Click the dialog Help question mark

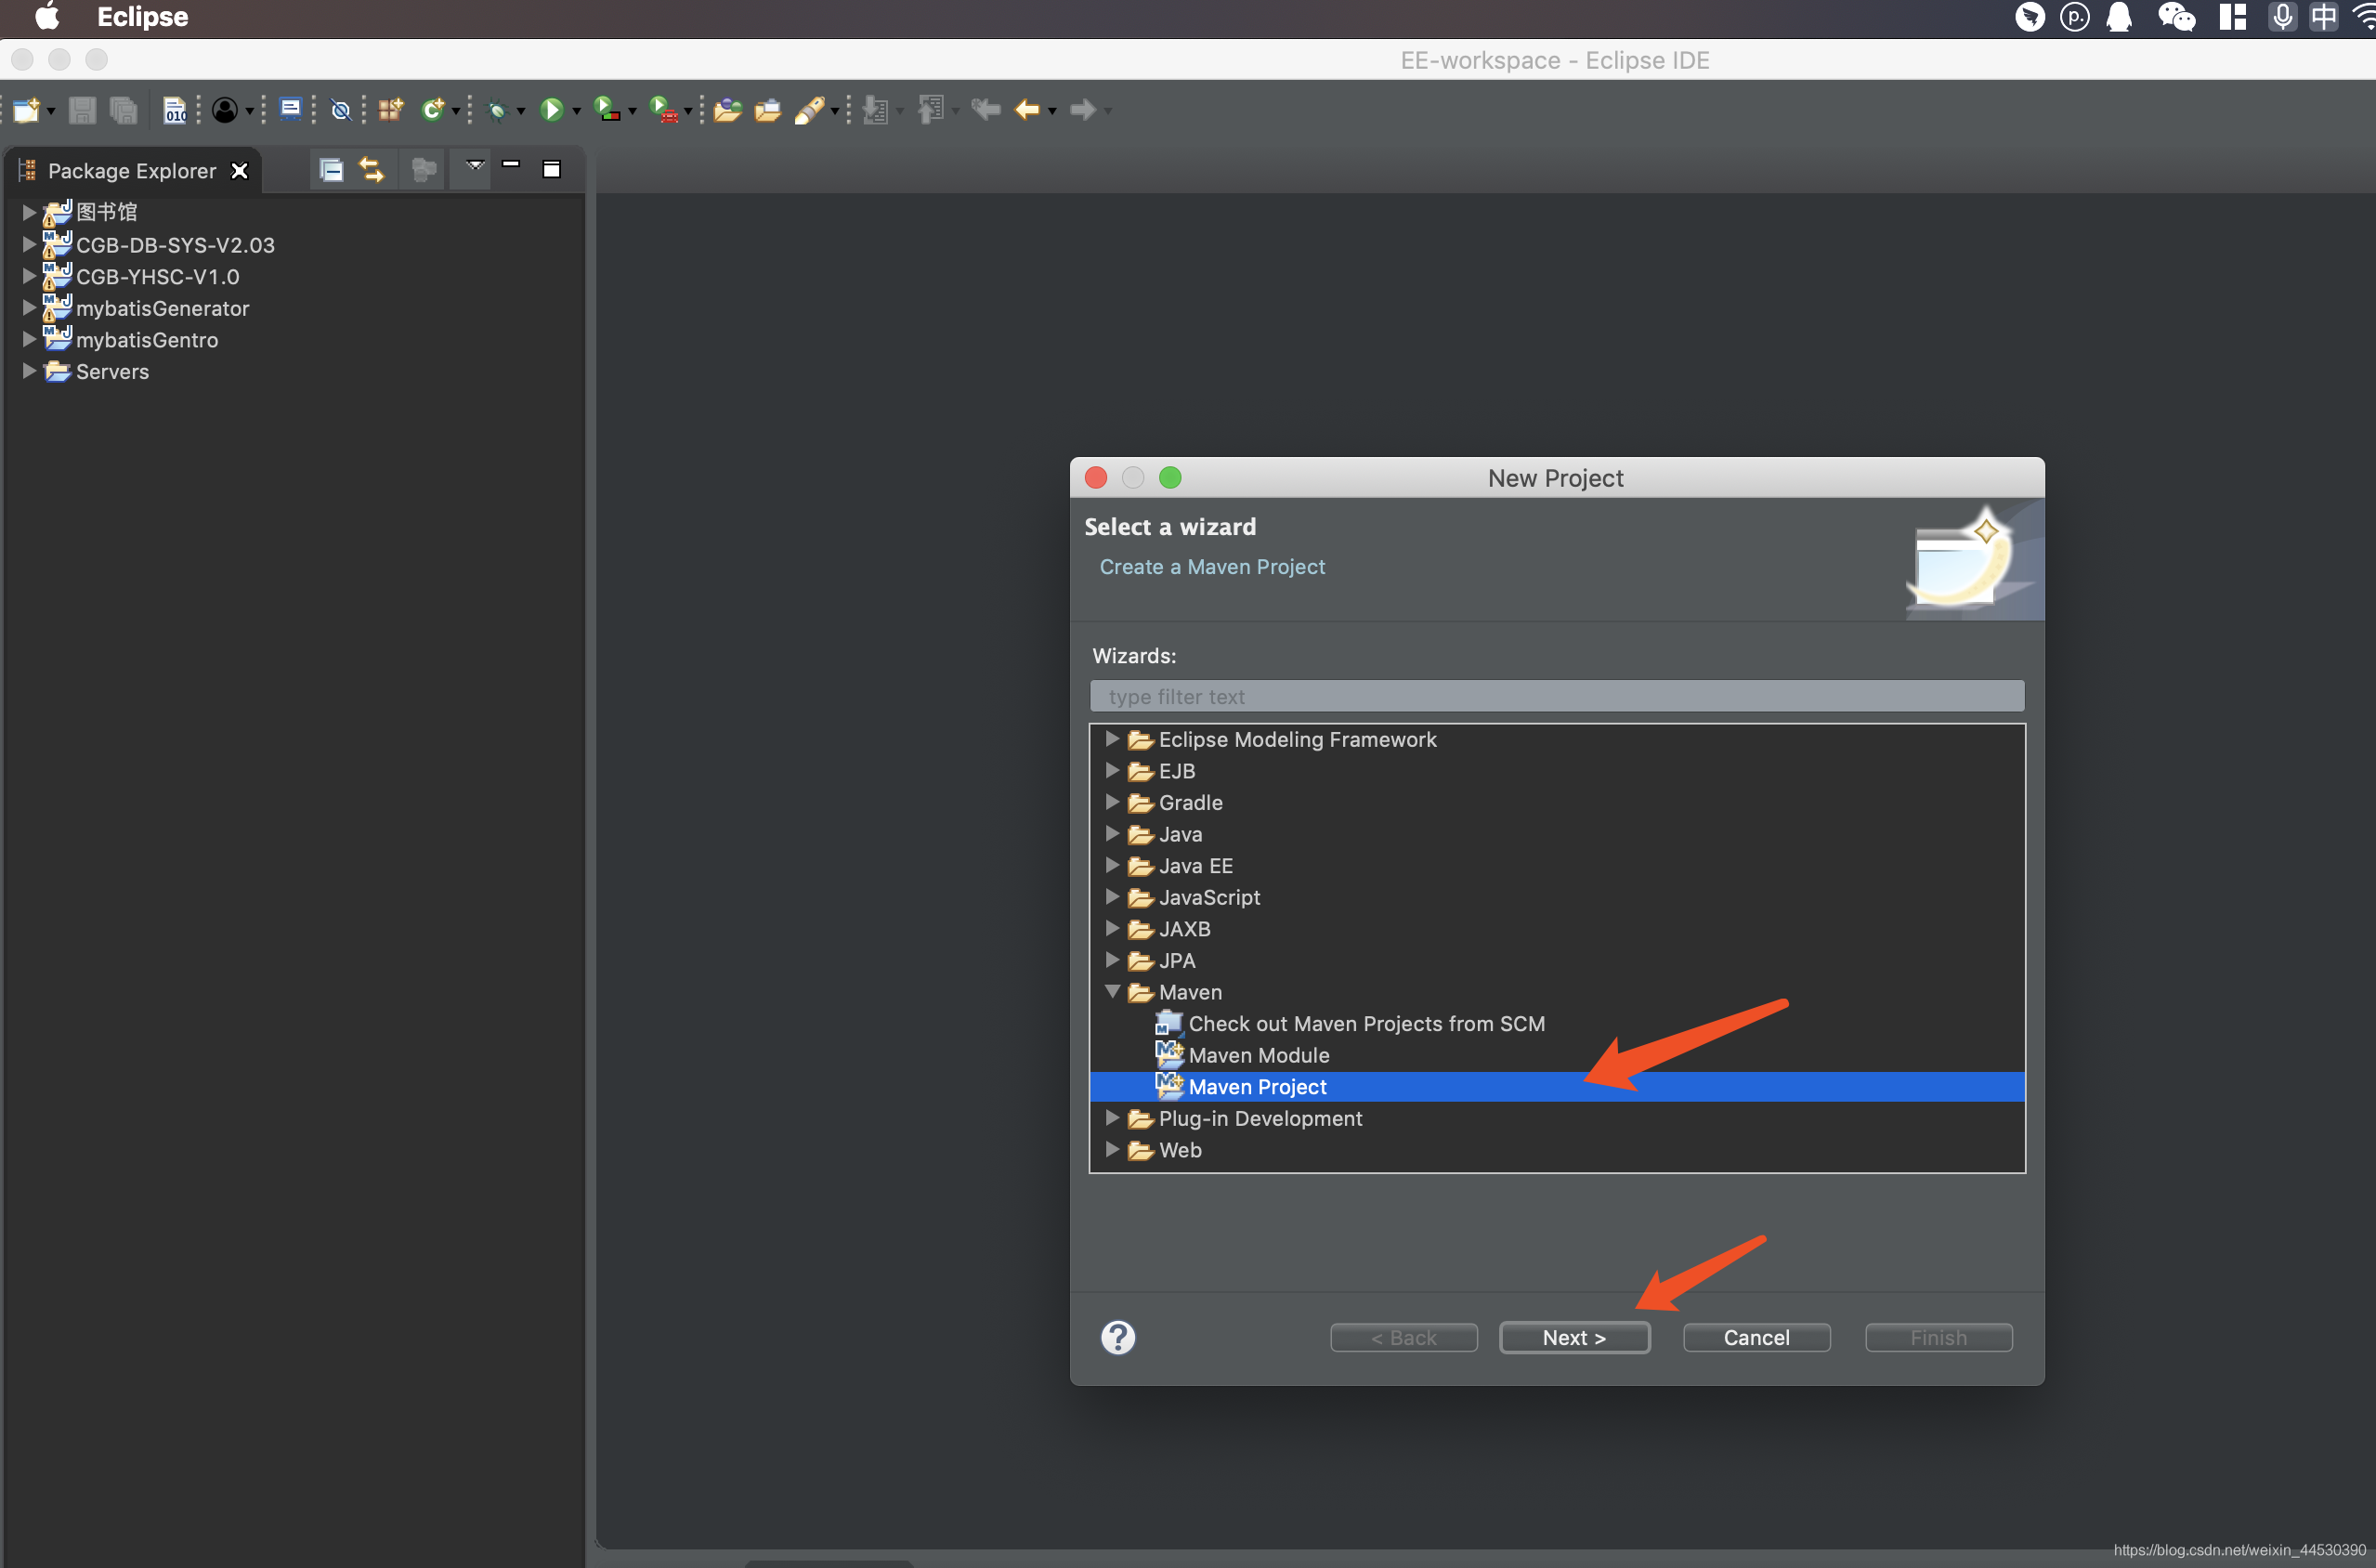click(x=1118, y=1338)
